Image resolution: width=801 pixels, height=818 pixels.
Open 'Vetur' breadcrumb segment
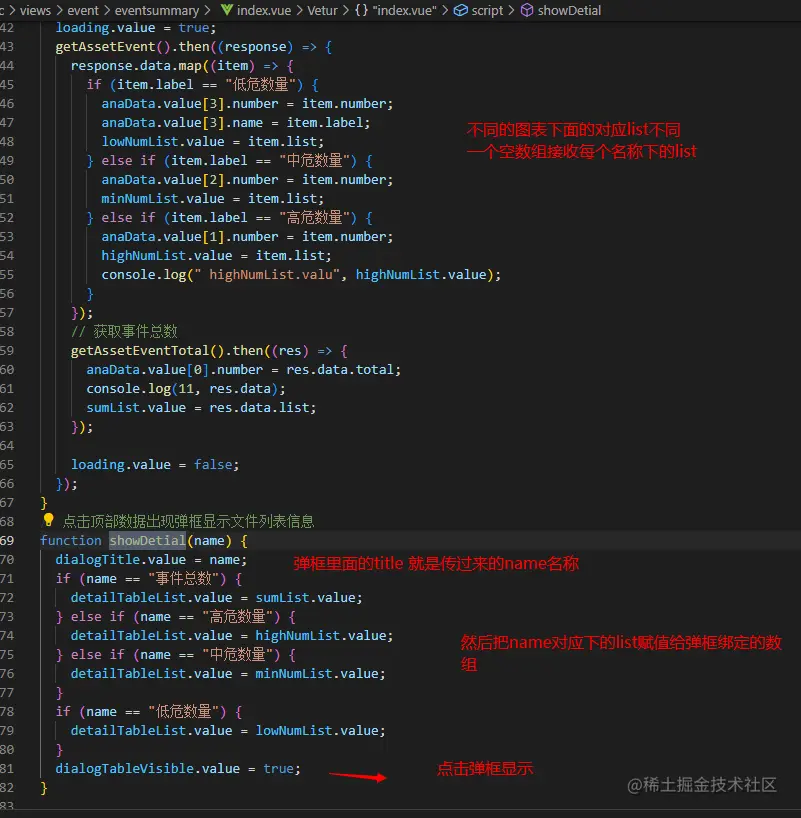(322, 10)
